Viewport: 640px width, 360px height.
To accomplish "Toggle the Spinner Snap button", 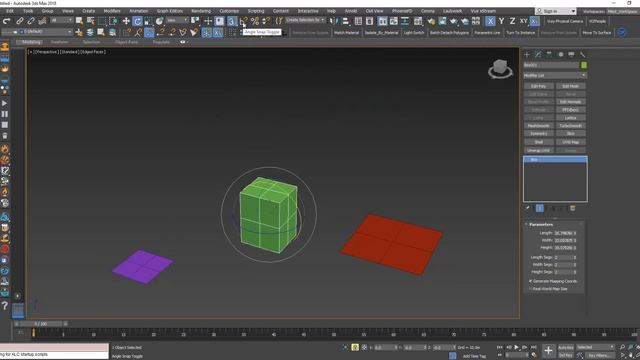I will click(x=266, y=21).
